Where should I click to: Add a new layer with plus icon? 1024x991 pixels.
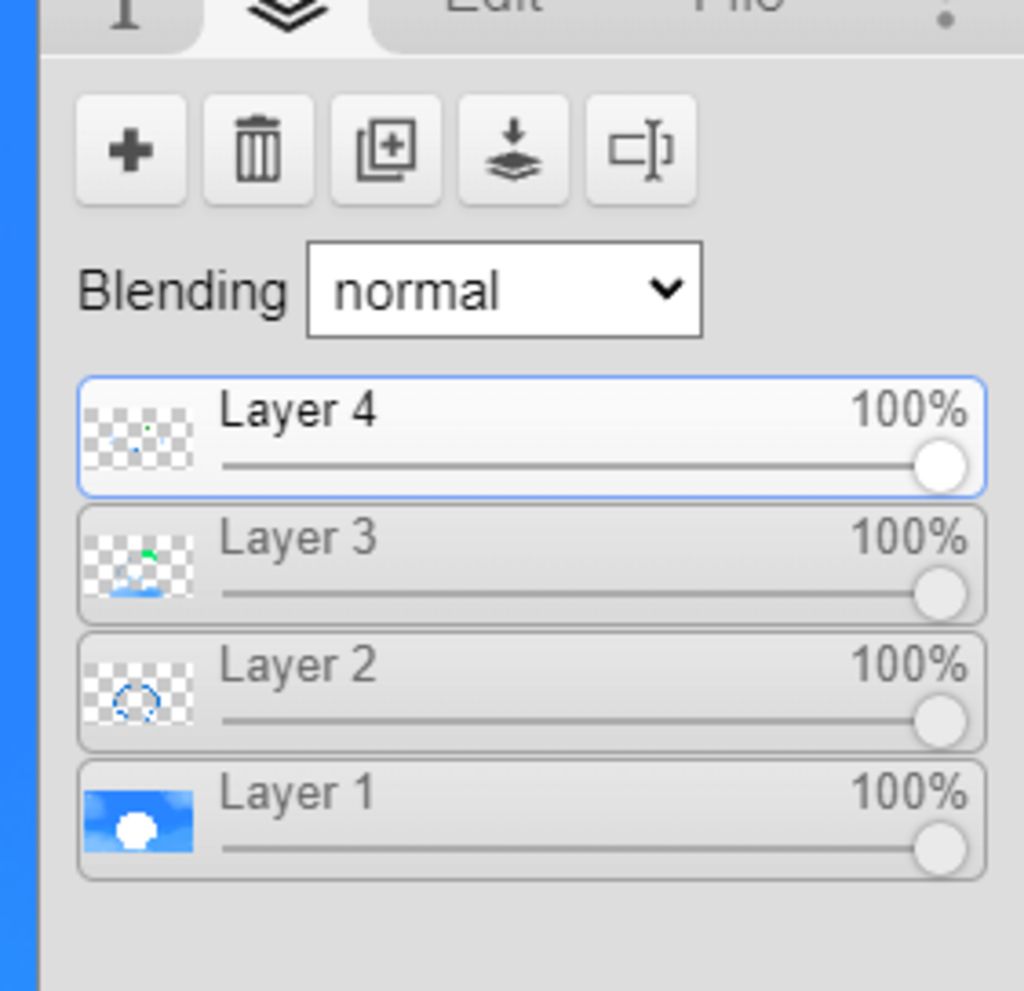[x=131, y=150]
